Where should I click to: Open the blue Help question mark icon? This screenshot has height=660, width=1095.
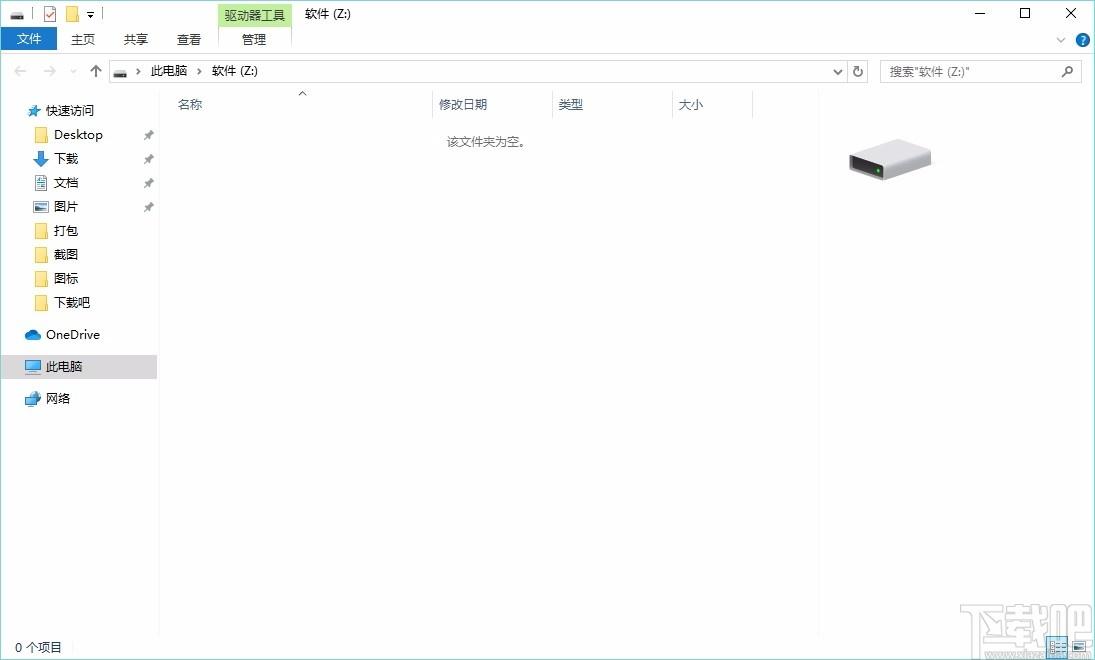pos(1082,40)
